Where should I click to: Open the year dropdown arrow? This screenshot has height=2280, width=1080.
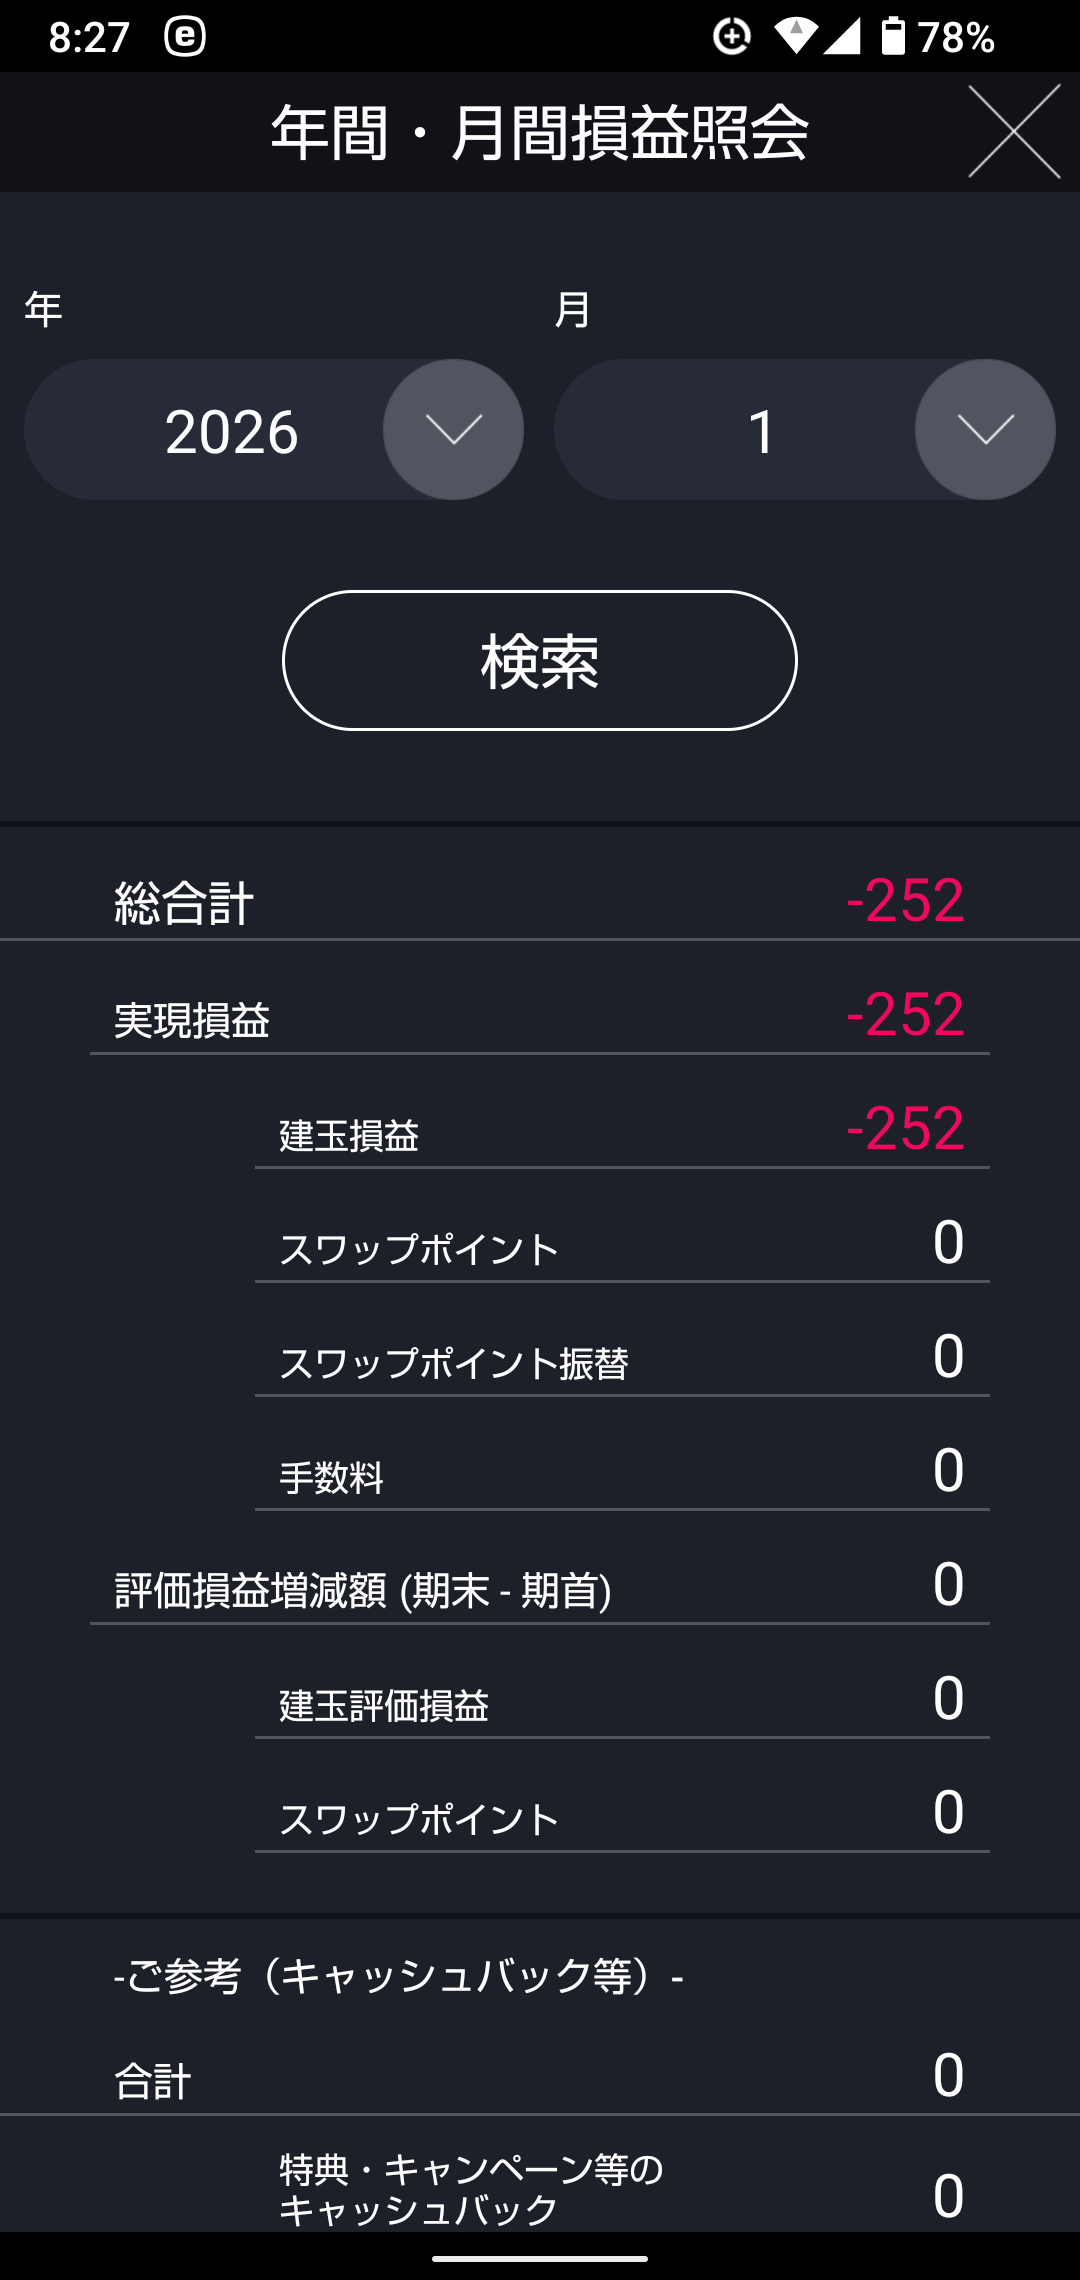coord(453,430)
